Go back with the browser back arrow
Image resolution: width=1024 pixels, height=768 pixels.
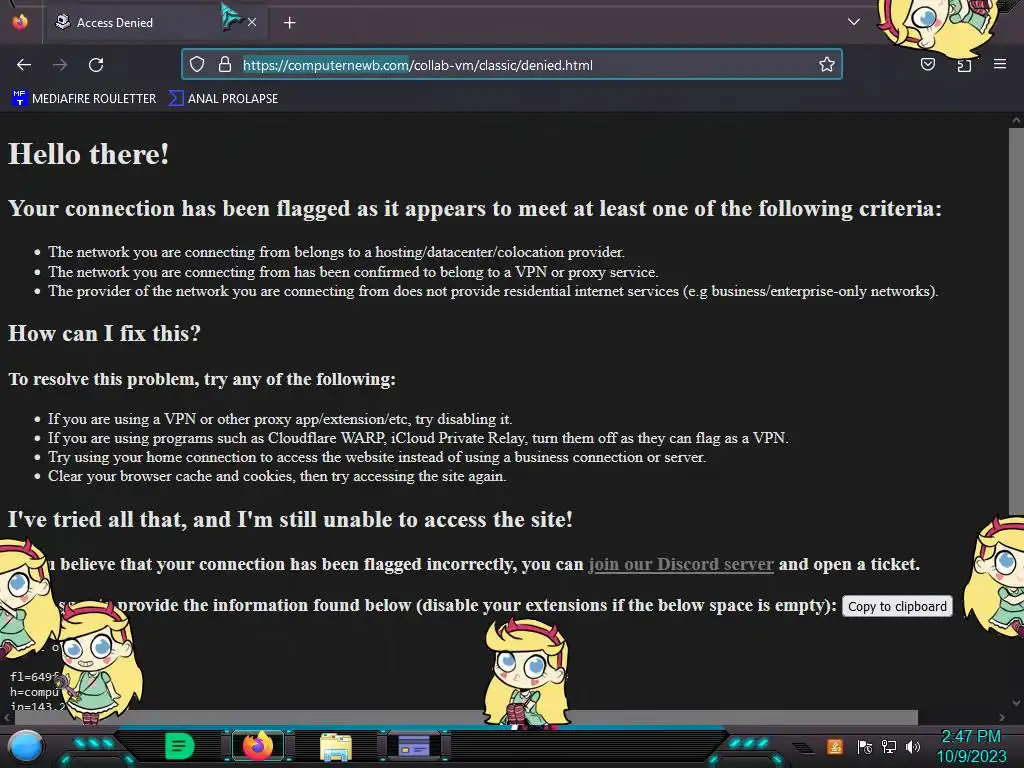(x=24, y=65)
